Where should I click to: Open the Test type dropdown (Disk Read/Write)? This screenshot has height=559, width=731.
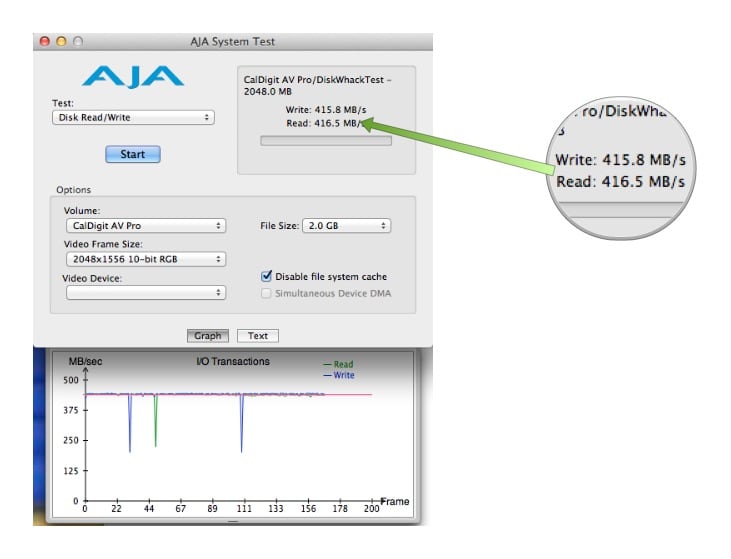[133, 117]
